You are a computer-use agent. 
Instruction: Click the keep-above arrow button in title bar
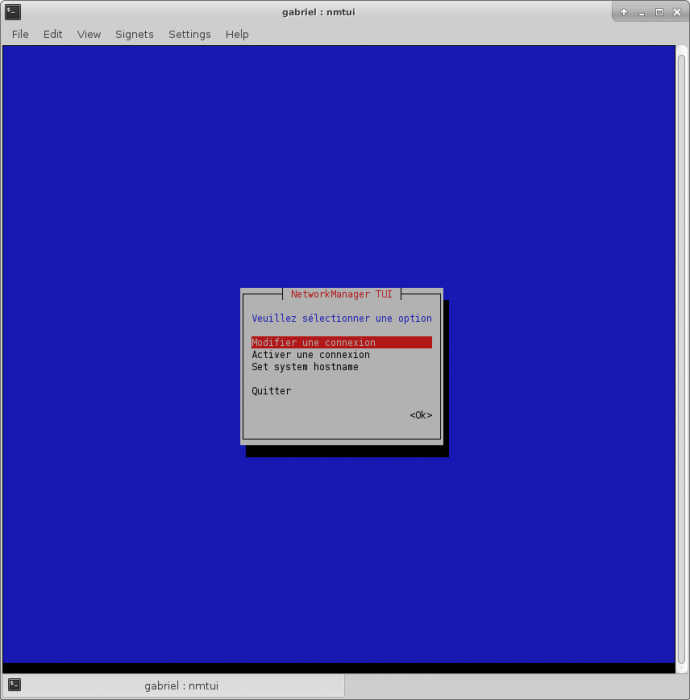pos(624,12)
